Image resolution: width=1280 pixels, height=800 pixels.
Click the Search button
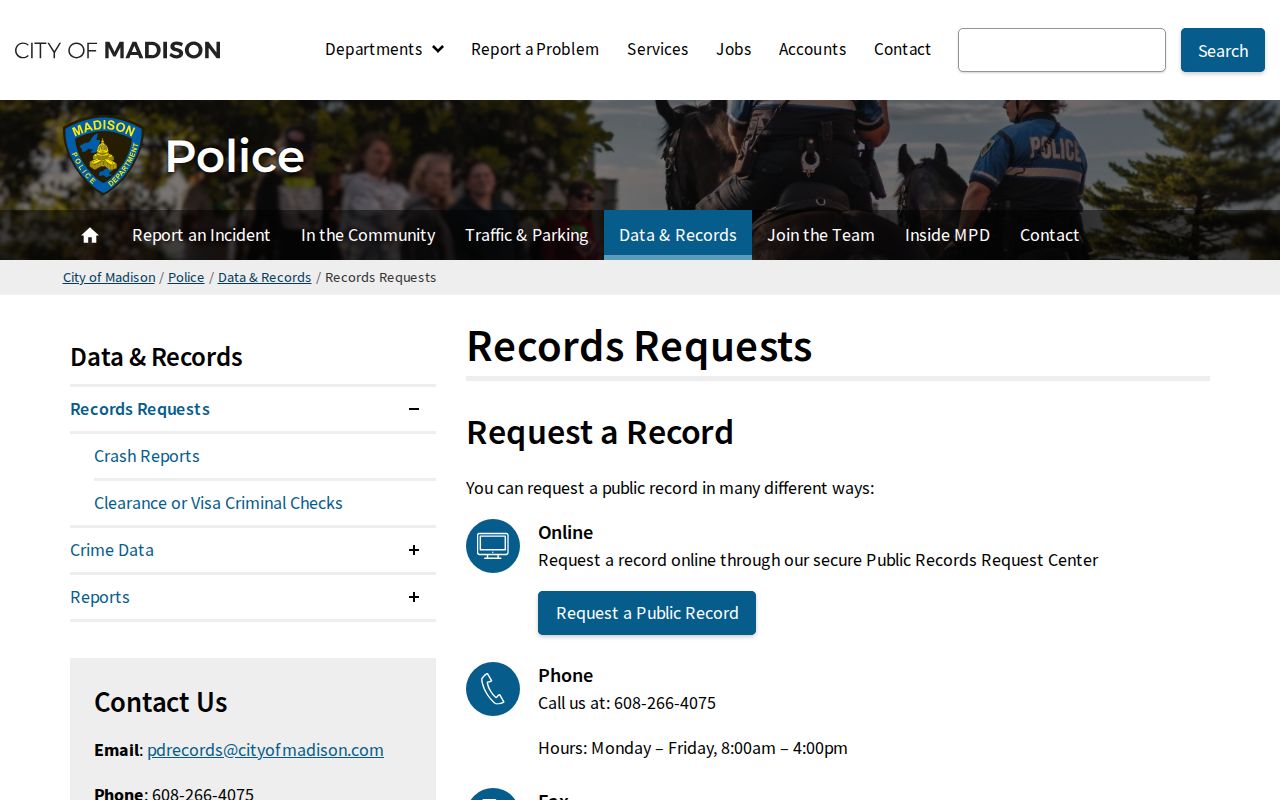pyautogui.click(x=1223, y=50)
